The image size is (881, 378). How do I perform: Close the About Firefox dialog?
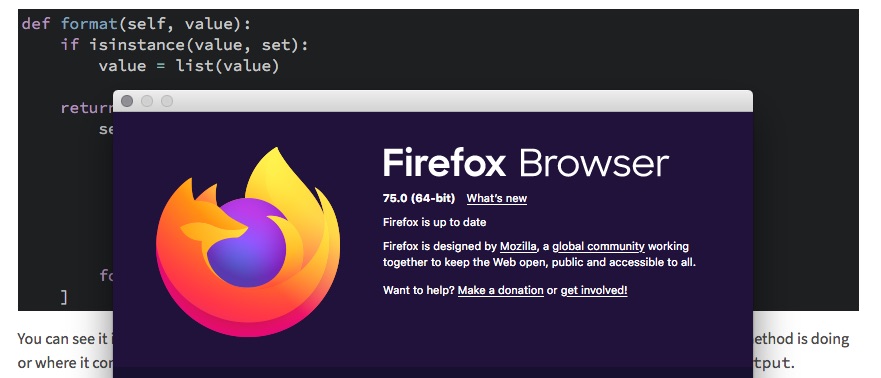click(x=127, y=101)
